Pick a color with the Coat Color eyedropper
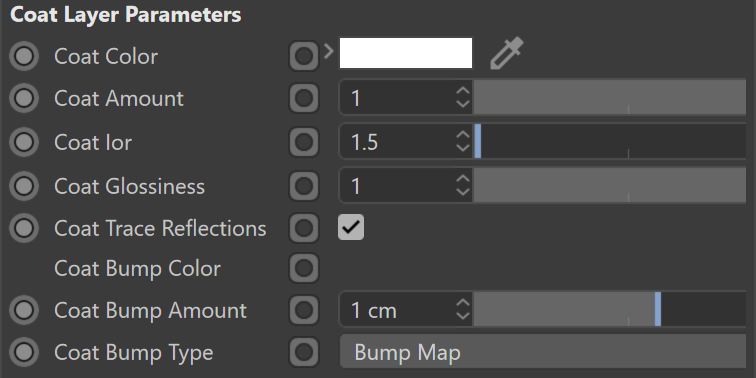This screenshot has width=756, height=378. [507, 53]
